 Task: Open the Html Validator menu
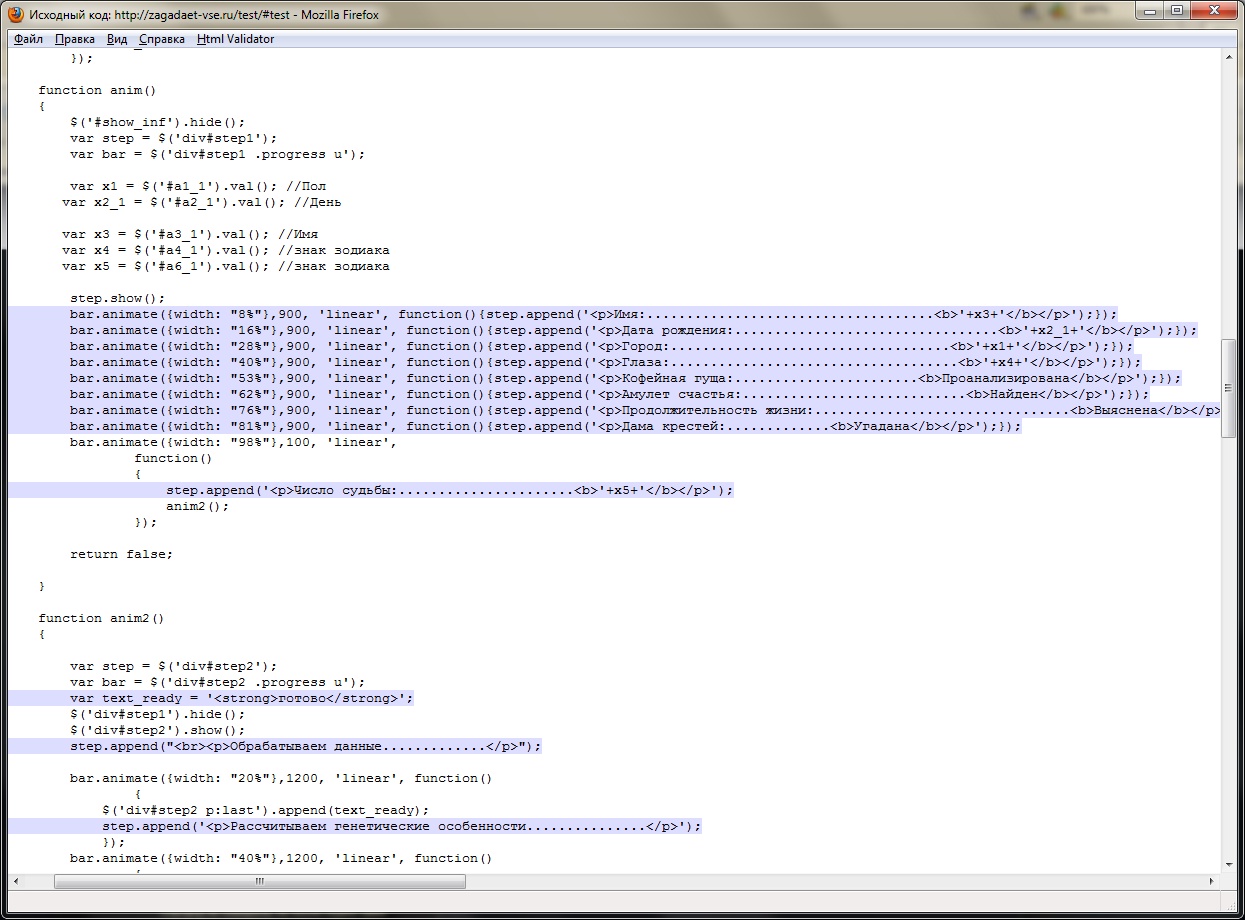[235, 39]
